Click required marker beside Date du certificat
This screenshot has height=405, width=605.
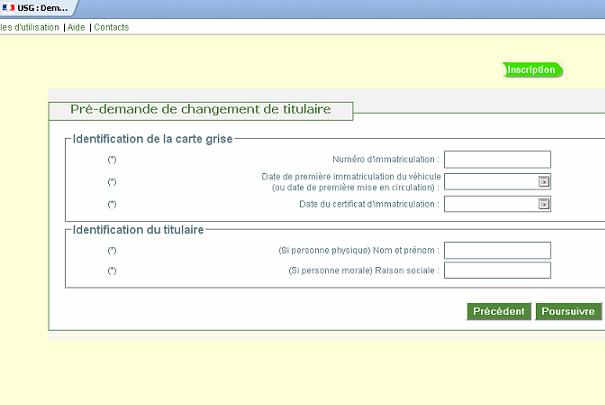tap(112, 204)
